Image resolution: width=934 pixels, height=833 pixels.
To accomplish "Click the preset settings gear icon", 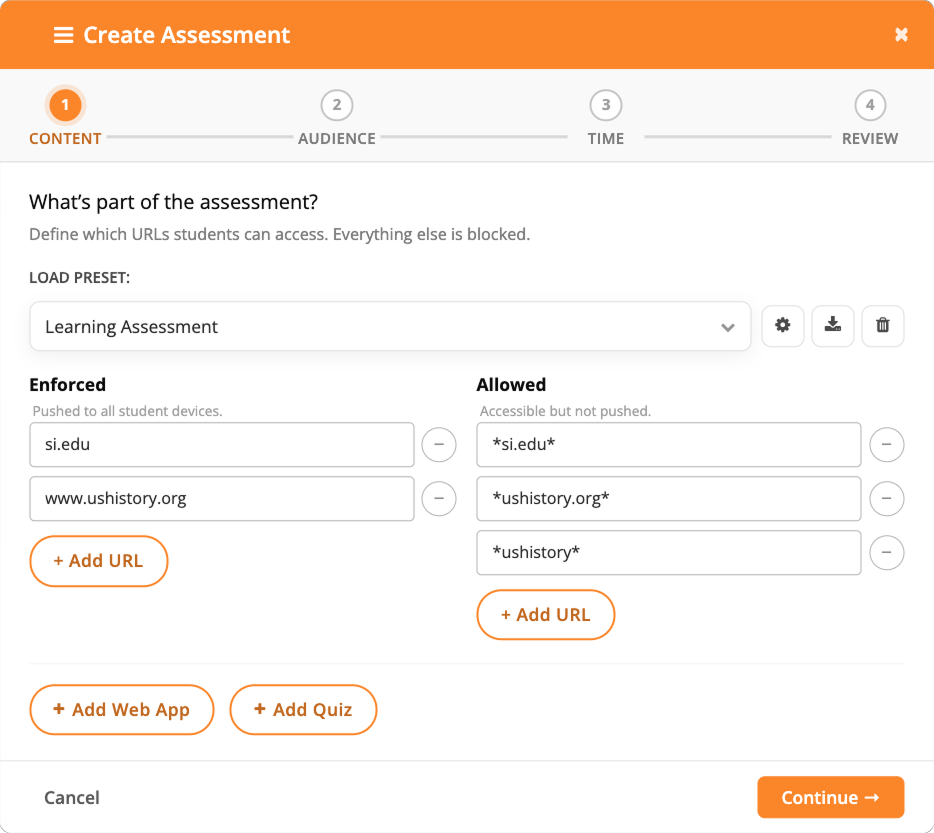I will [x=783, y=325].
